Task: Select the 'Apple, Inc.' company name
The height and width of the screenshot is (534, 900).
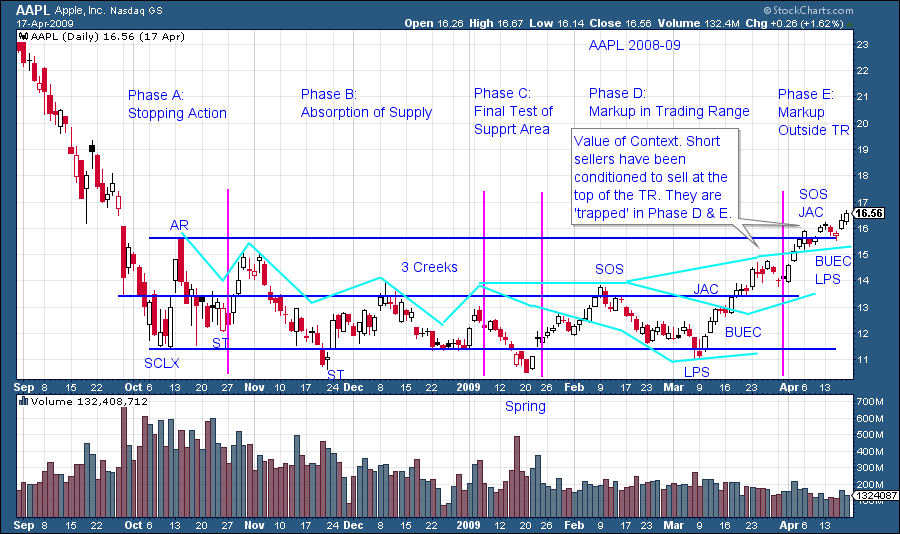Action: pos(80,10)
